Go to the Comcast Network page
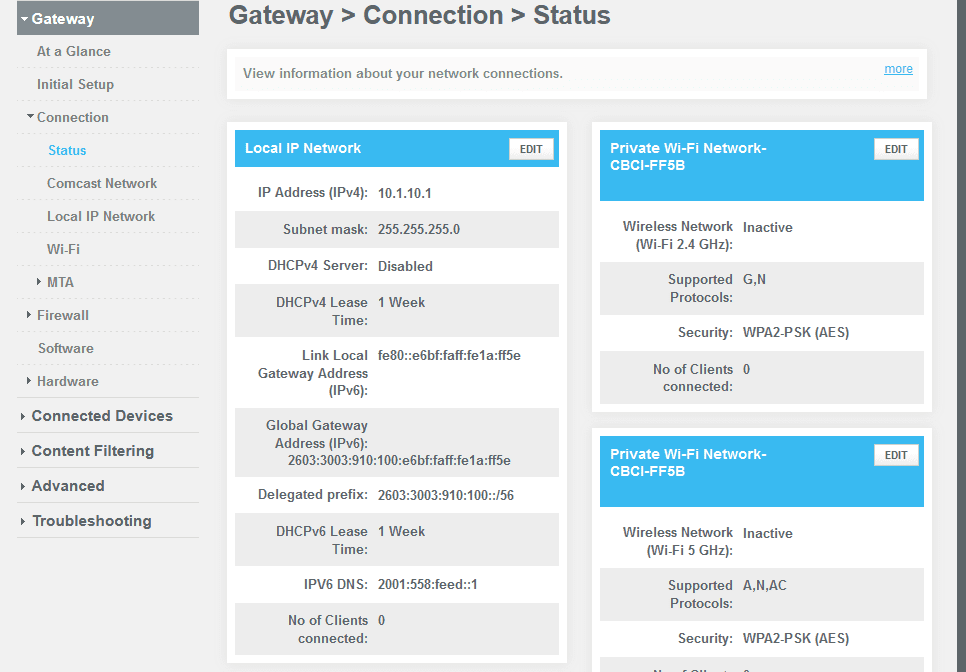The width and height of the screenshot is (966, 672). click(102, 184)
